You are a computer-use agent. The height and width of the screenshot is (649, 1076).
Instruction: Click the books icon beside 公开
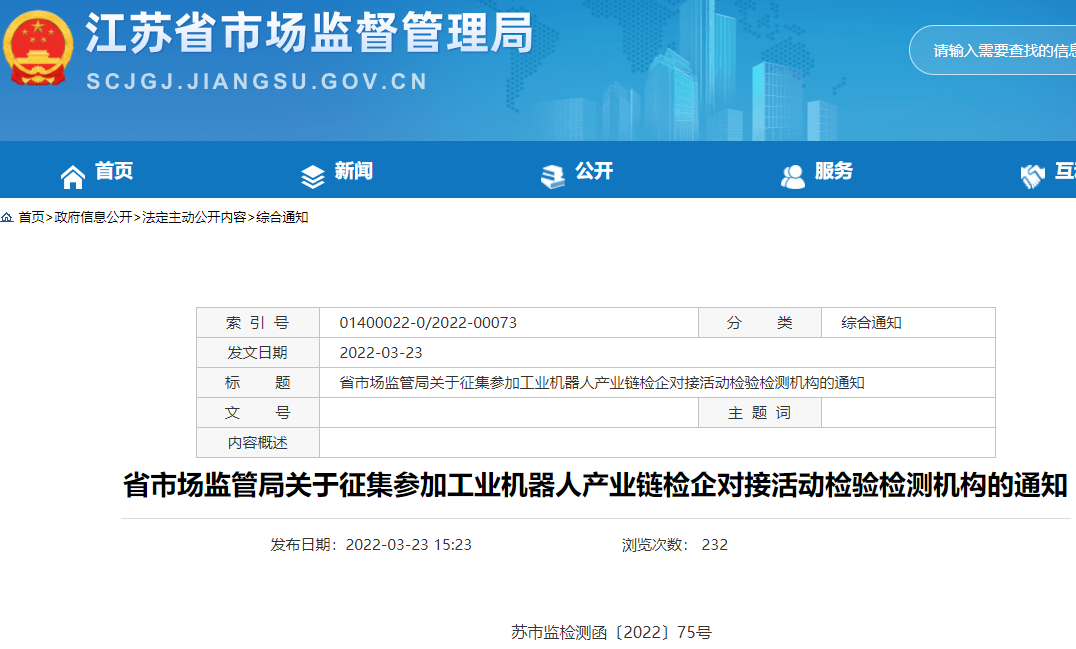[553, 173]
